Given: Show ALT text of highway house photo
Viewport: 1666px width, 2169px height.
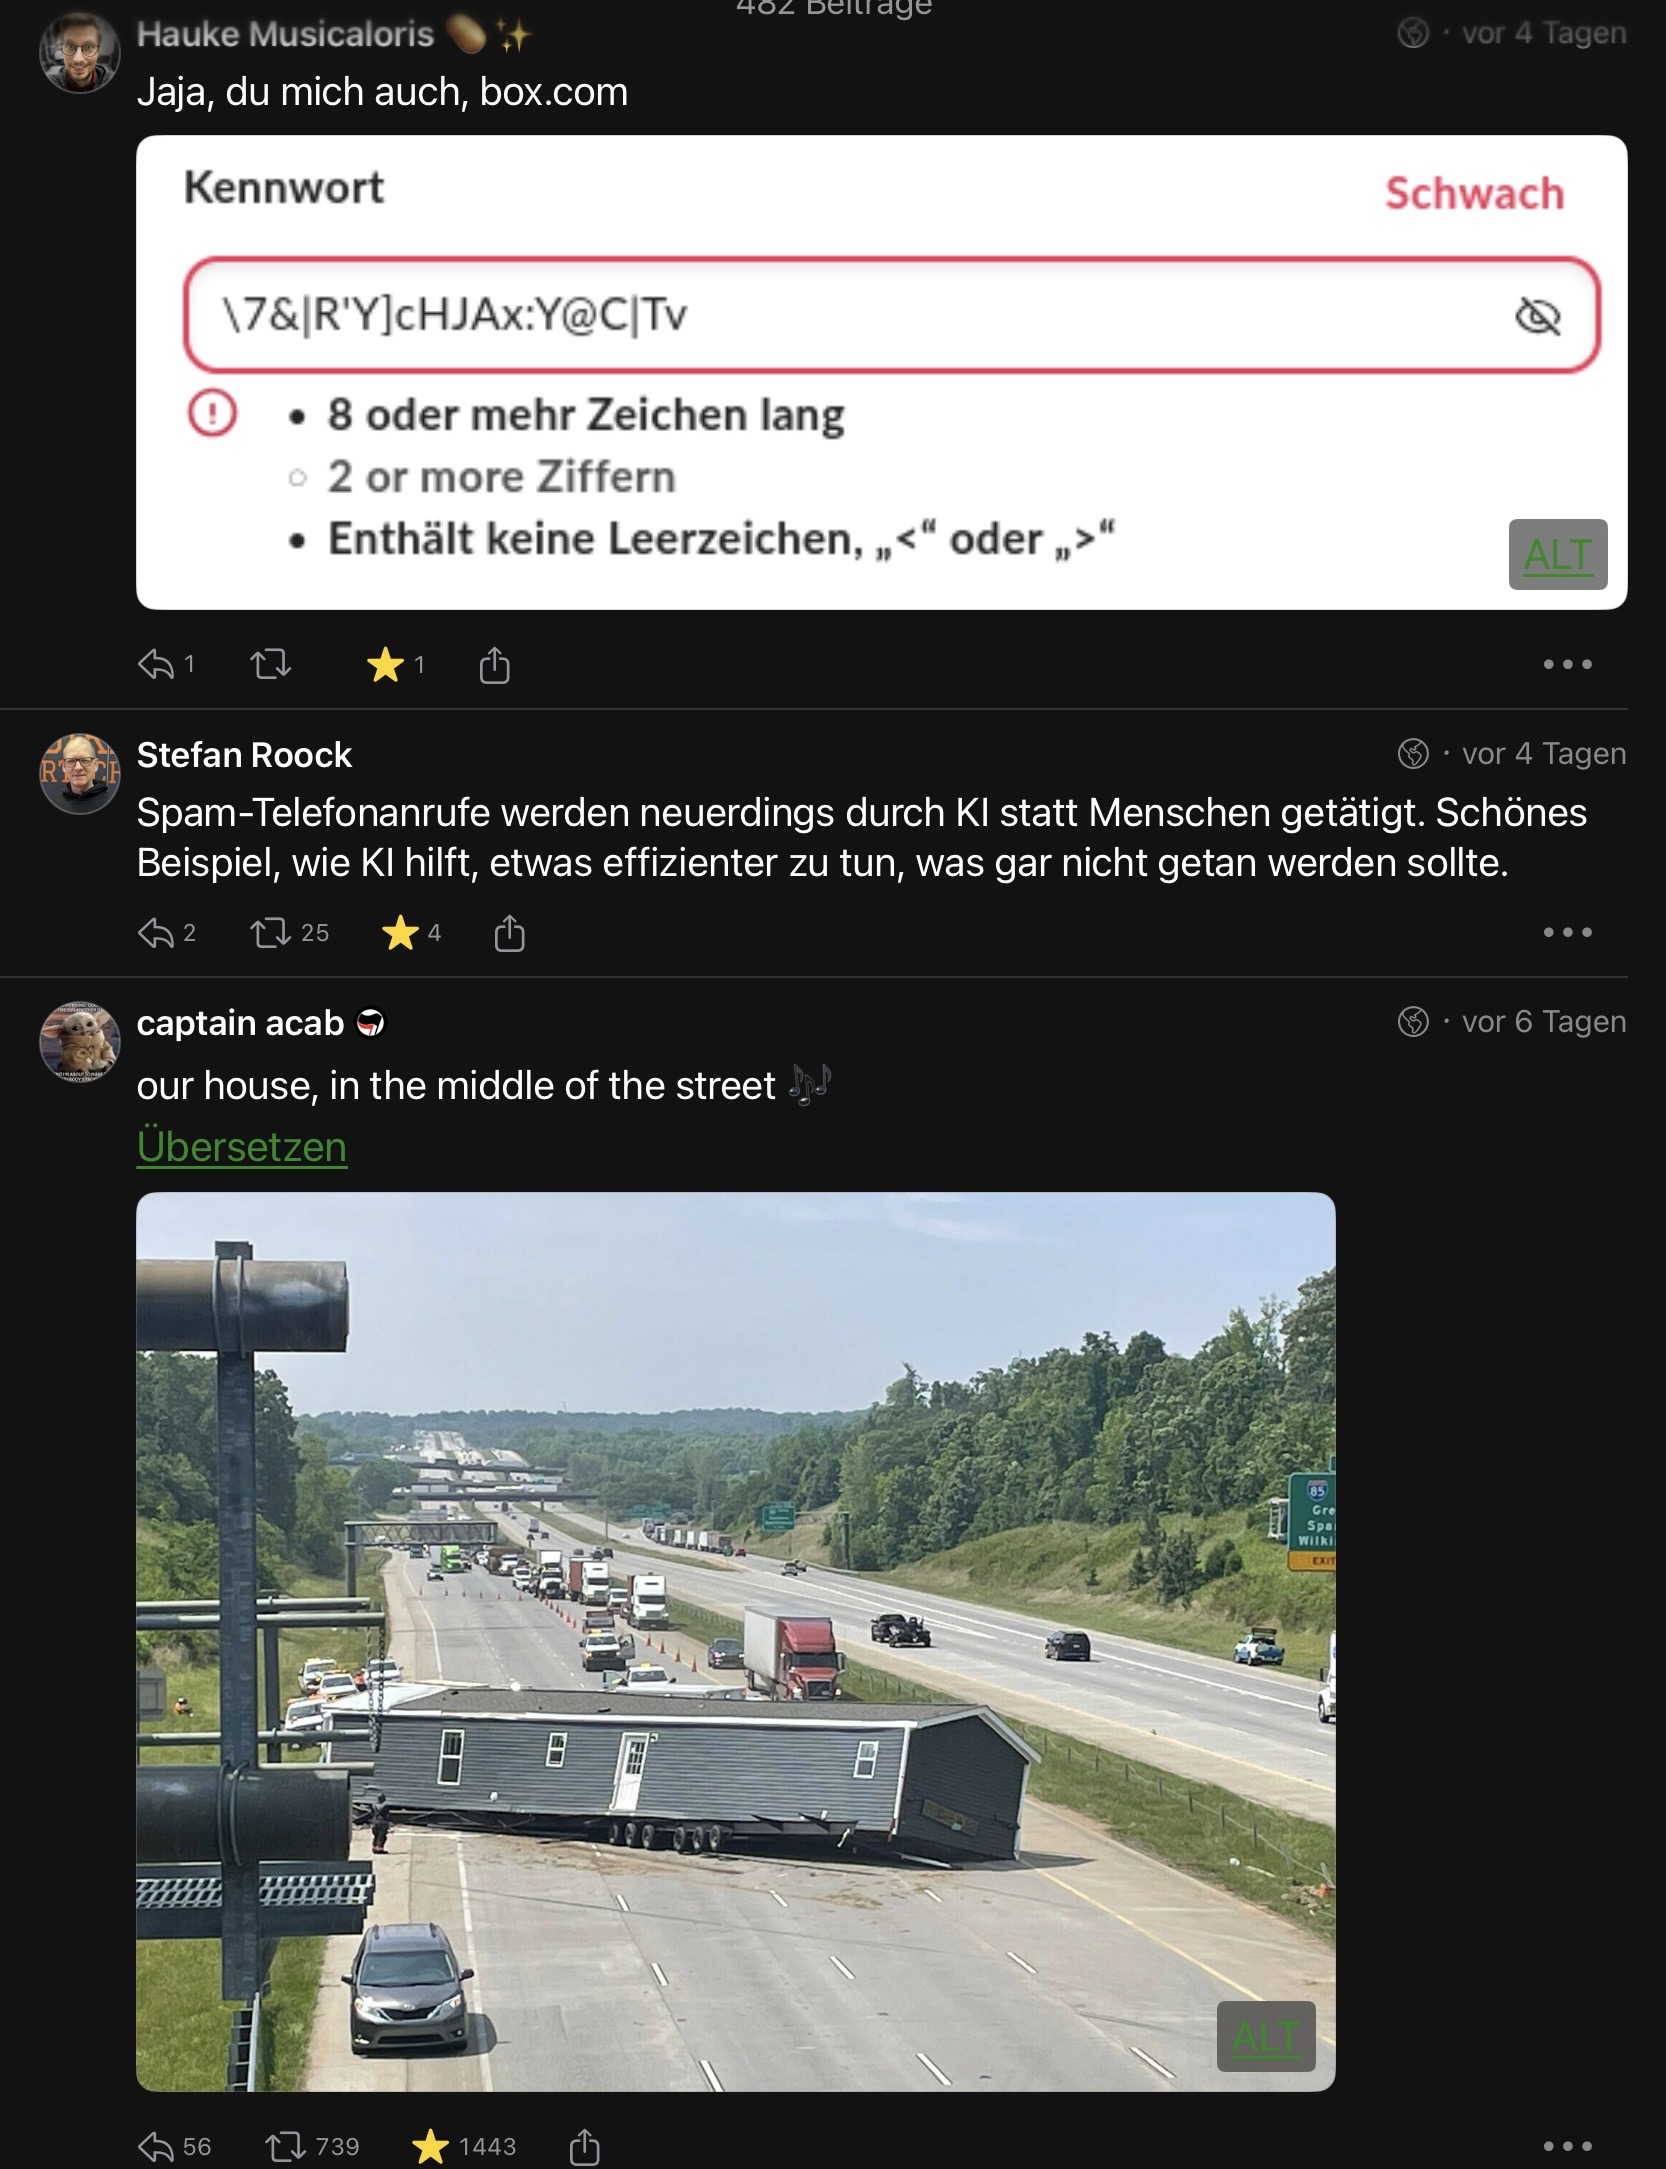Looking at the screenshot, I should point(1265,2036).
